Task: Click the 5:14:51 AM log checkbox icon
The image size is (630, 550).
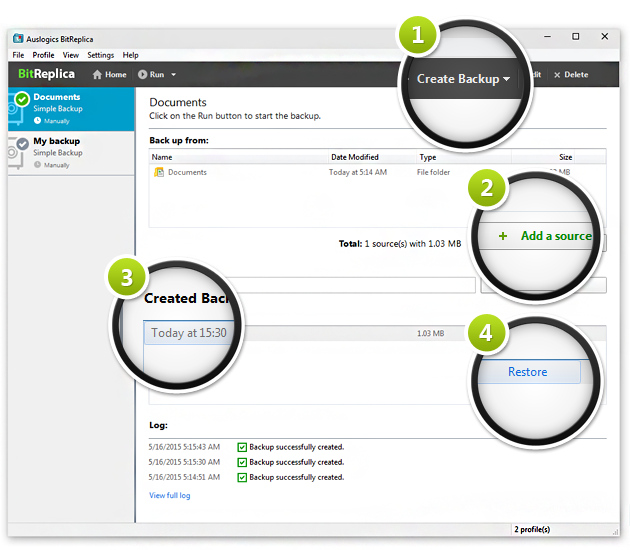Action: [242, 477]
